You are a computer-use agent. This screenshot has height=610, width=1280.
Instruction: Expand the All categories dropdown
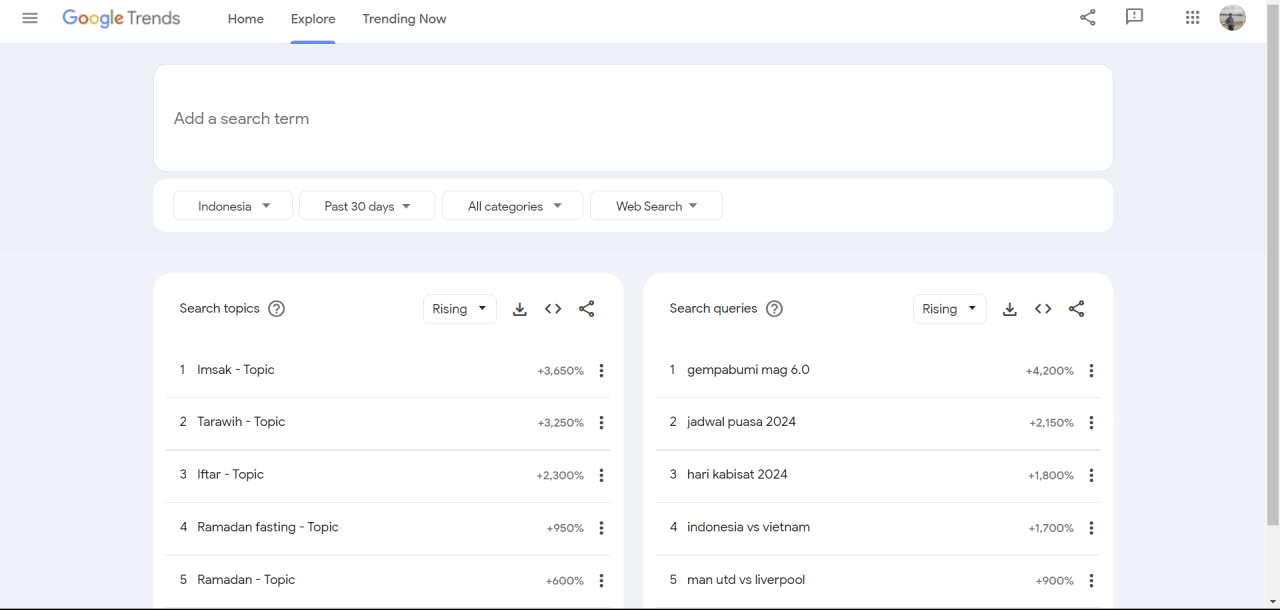pos(513,206)
